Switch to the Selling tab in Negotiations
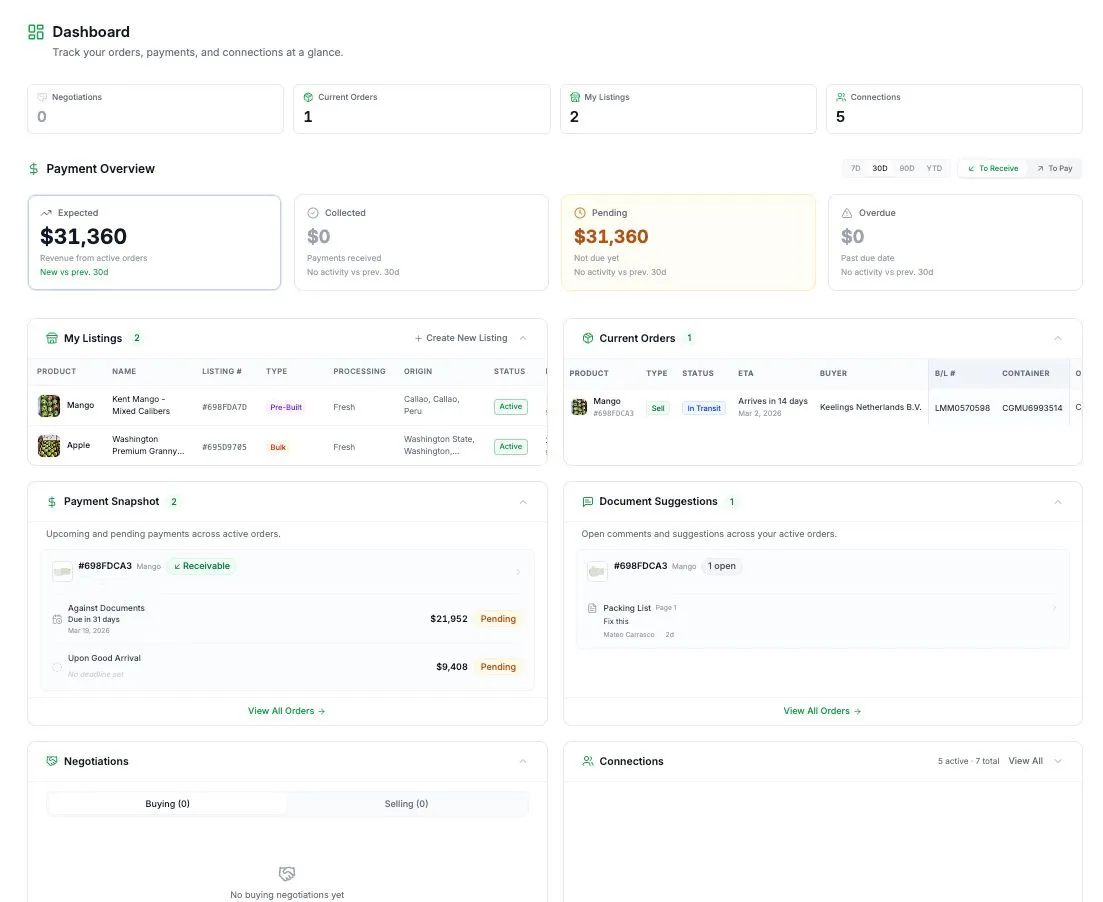The image size is (1103, 902). (406, 803)
